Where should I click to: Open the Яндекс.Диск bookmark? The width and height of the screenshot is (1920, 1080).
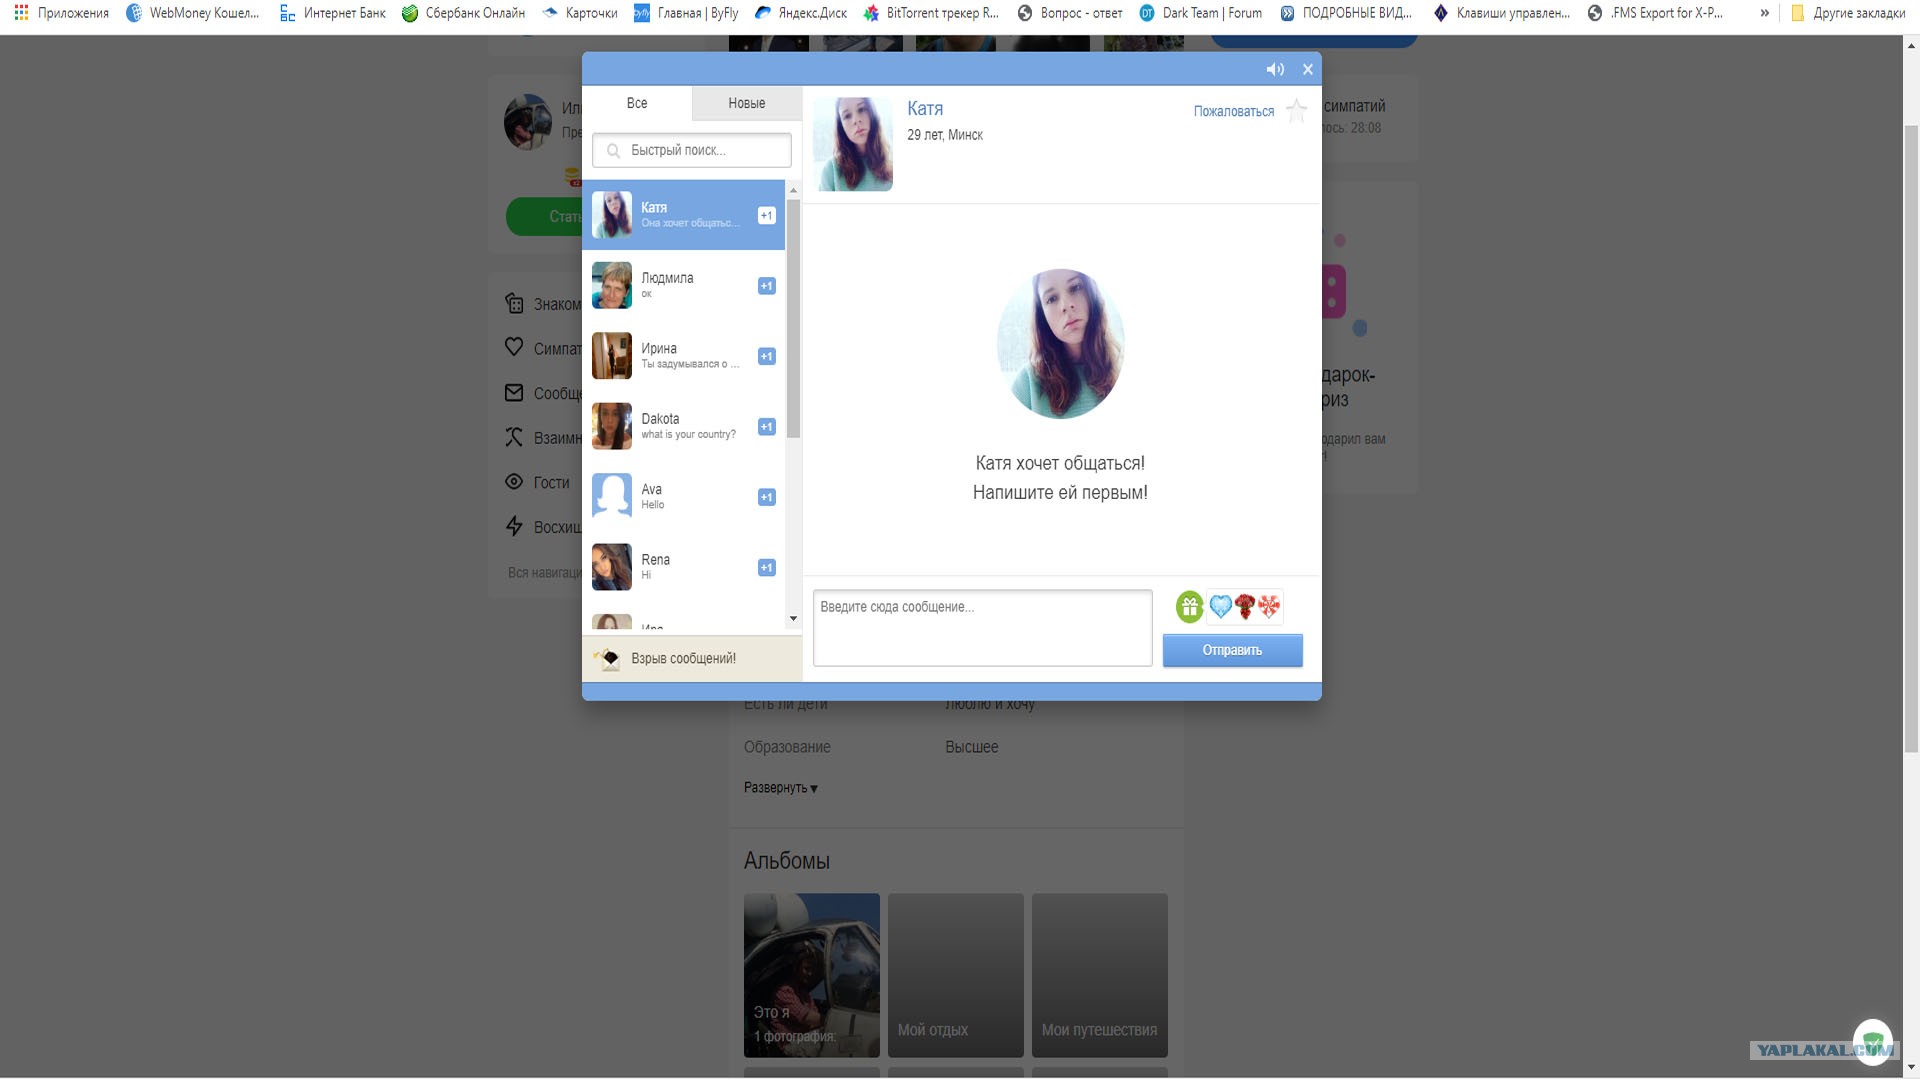point(801,13)
